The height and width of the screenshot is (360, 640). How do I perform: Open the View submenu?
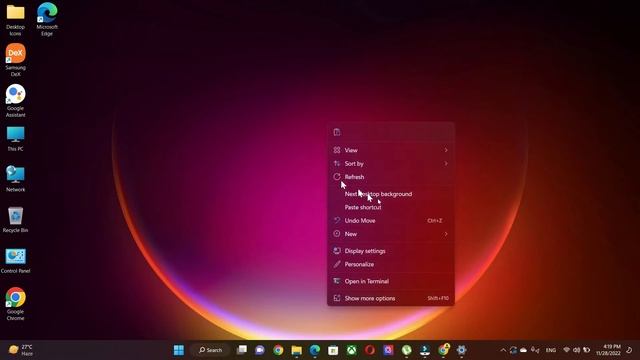point(391,150)
